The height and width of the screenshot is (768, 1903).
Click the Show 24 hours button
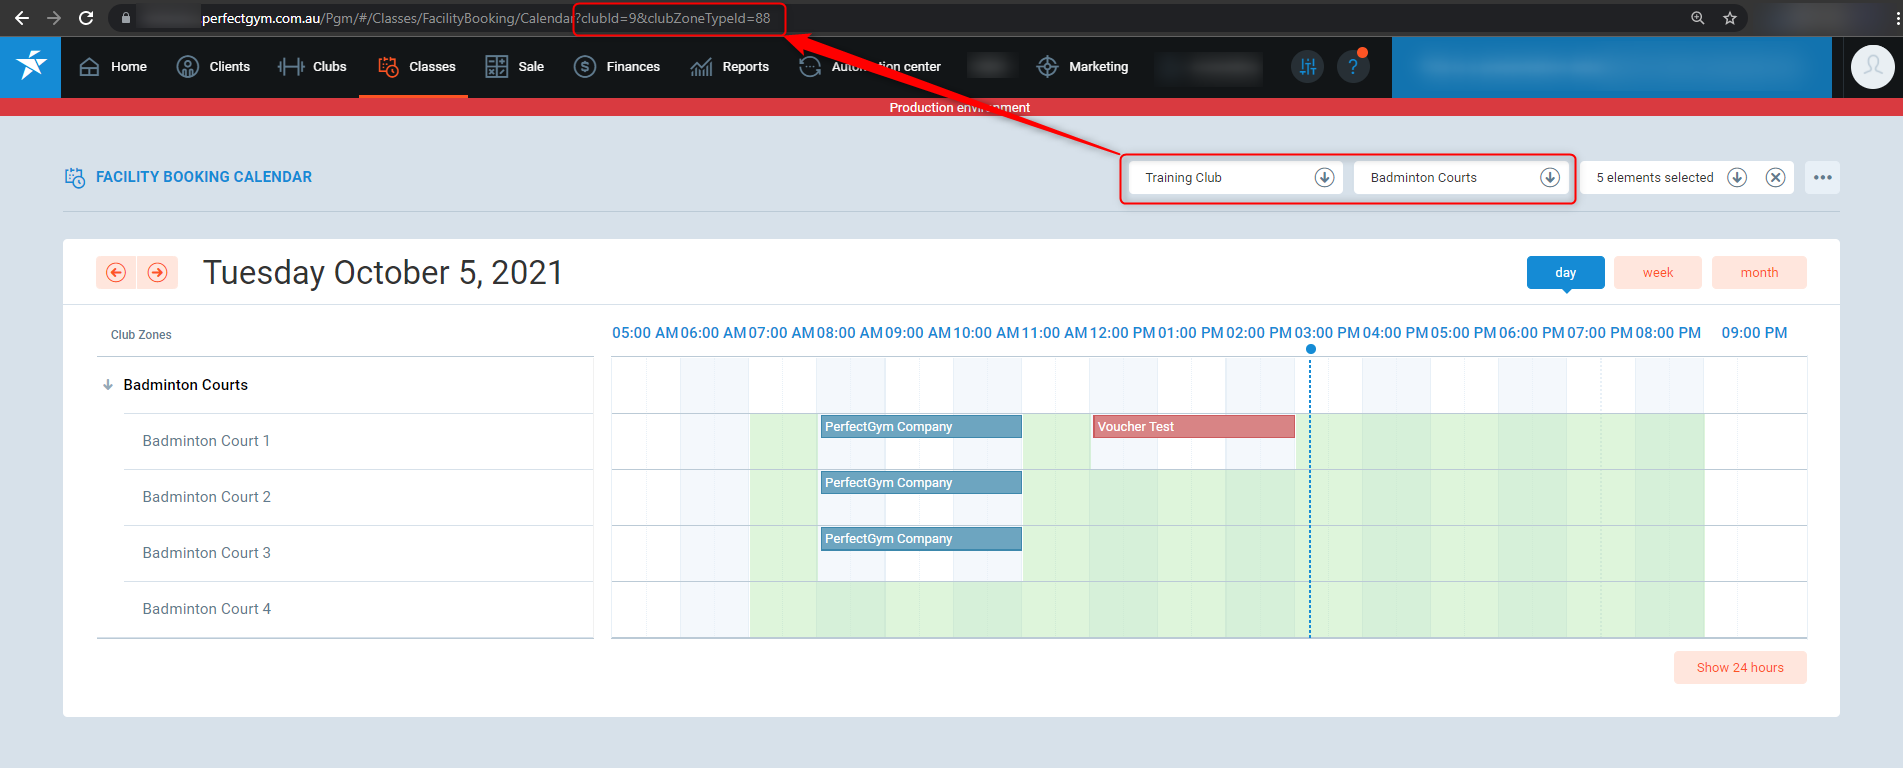tap(1739, 668)
